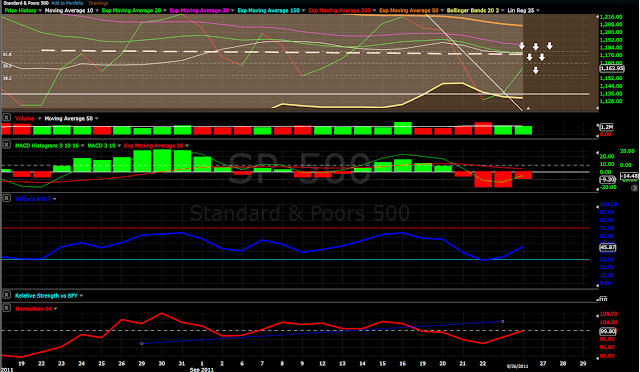This screenshot has width=640, height=372.
Task: Open the Volume indicator dropdown arrow
Action: tap(40, 118)
